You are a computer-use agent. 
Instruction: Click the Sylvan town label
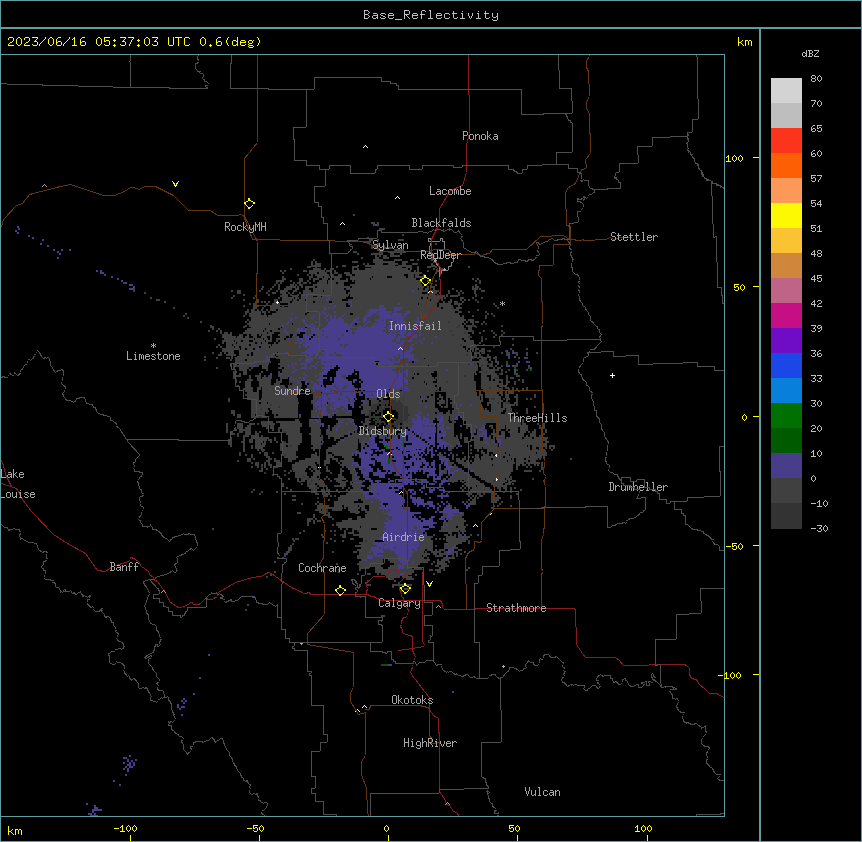tap(390, 245)
